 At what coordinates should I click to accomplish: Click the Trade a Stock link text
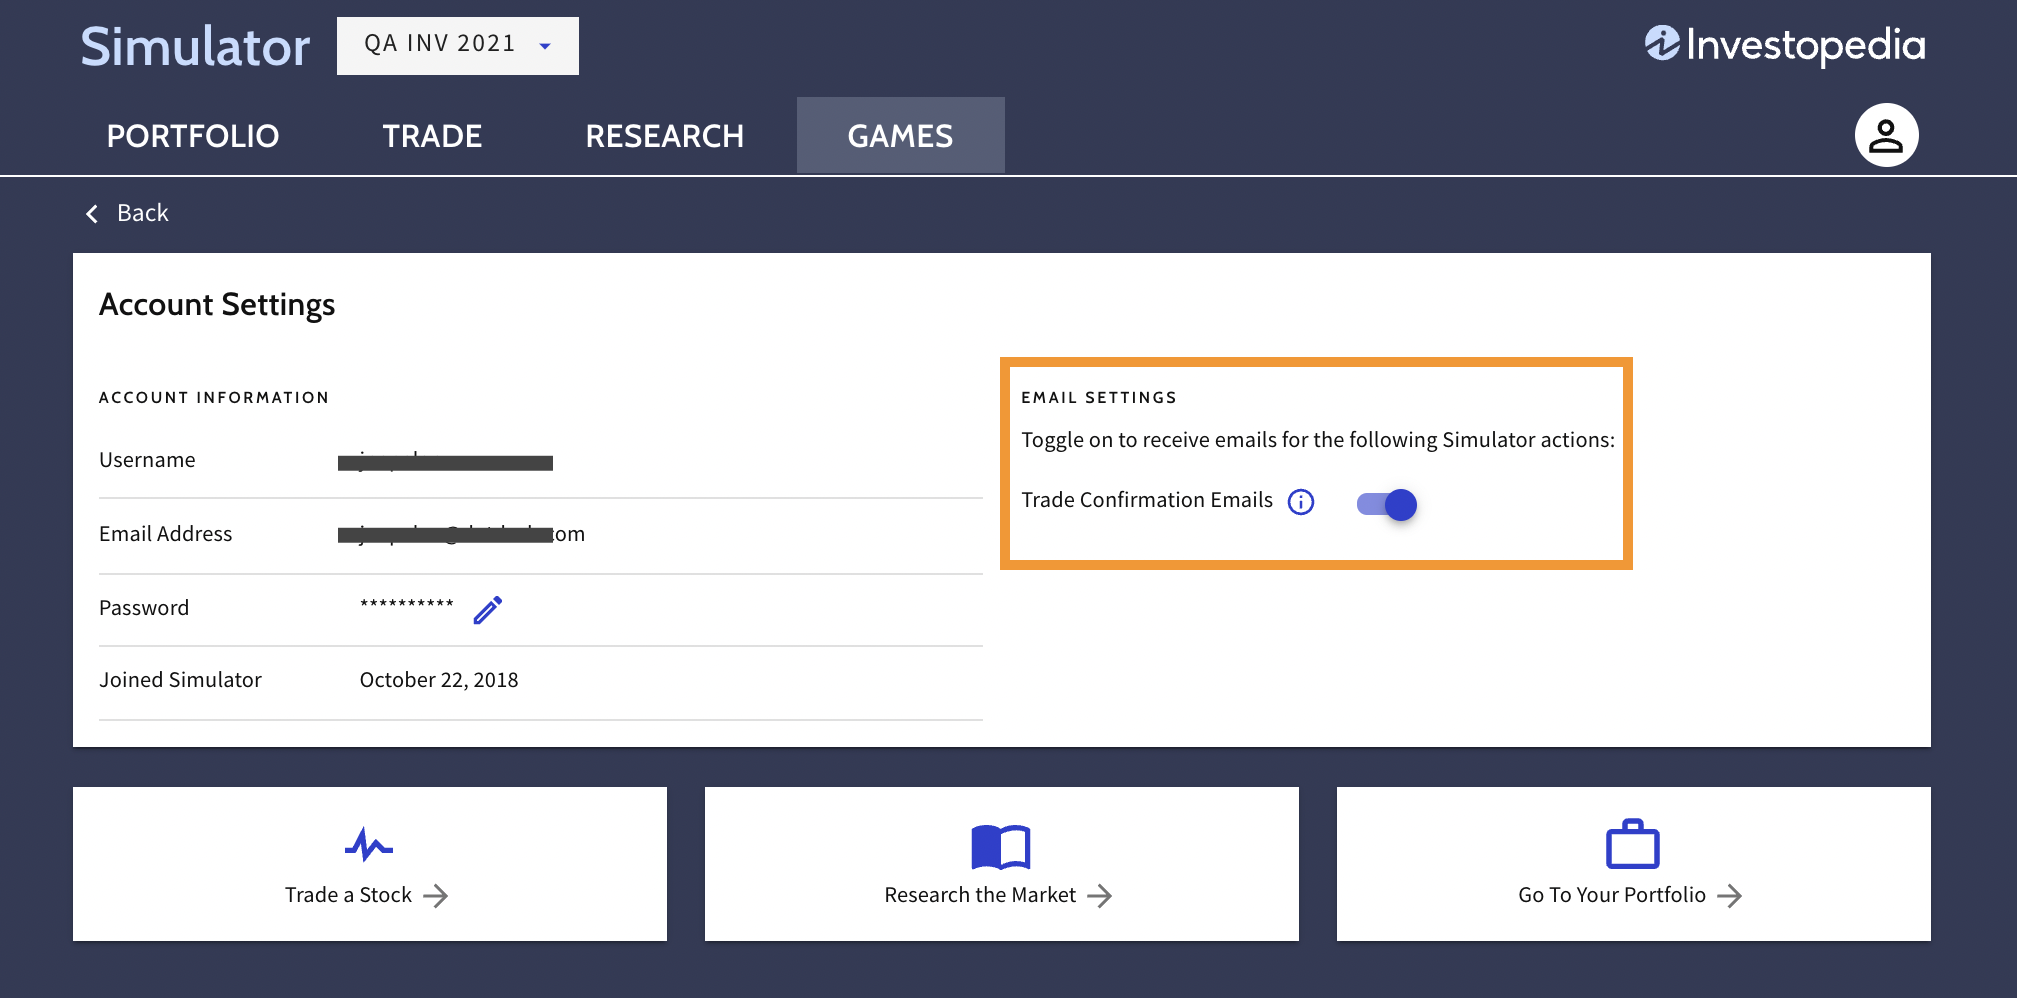coord(348,895)
